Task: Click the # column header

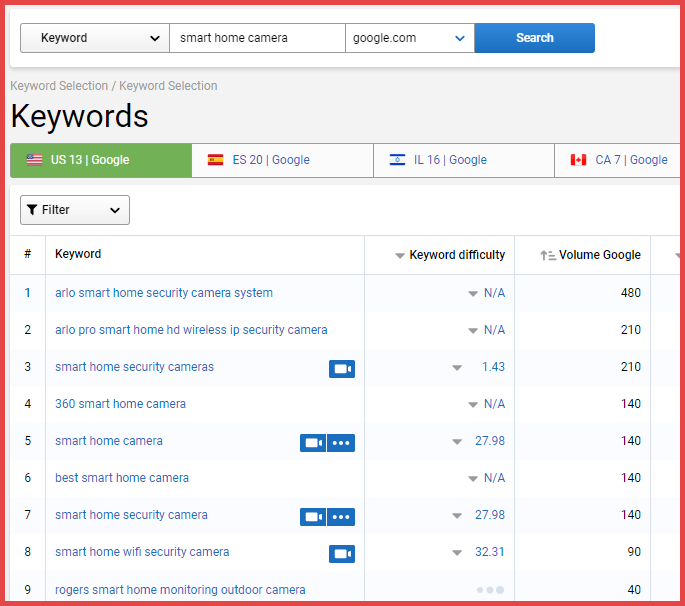Action: 28,254
